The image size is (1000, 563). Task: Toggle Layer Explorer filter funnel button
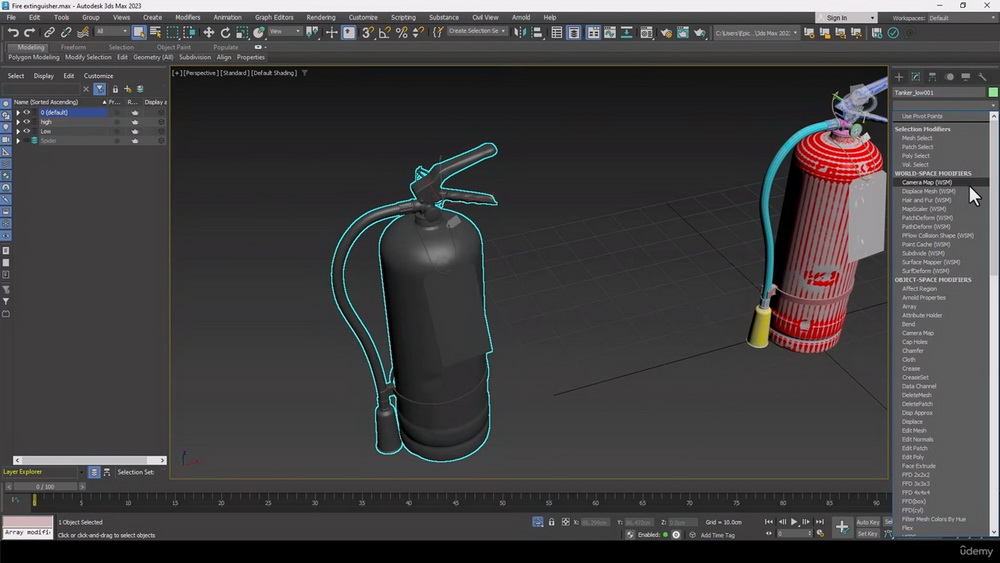[x=99, y=89]
